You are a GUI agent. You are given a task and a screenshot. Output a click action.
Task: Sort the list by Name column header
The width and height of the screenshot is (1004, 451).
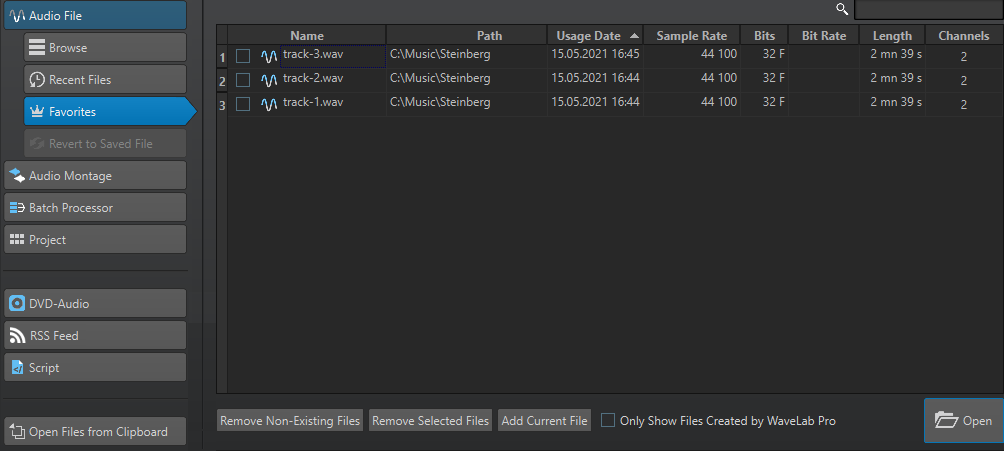tap(307, 36)
